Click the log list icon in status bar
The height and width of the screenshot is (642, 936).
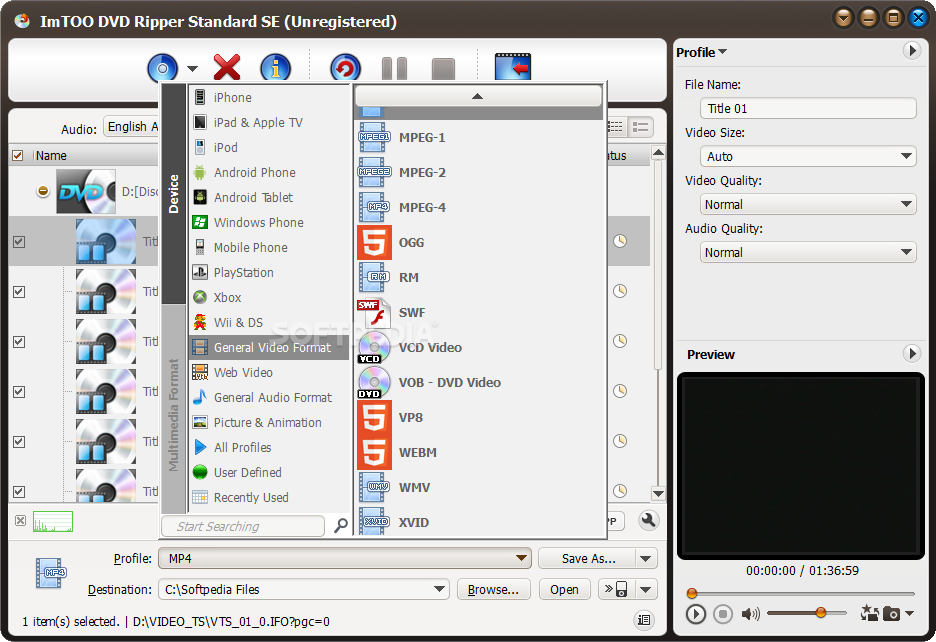[644, 620]
